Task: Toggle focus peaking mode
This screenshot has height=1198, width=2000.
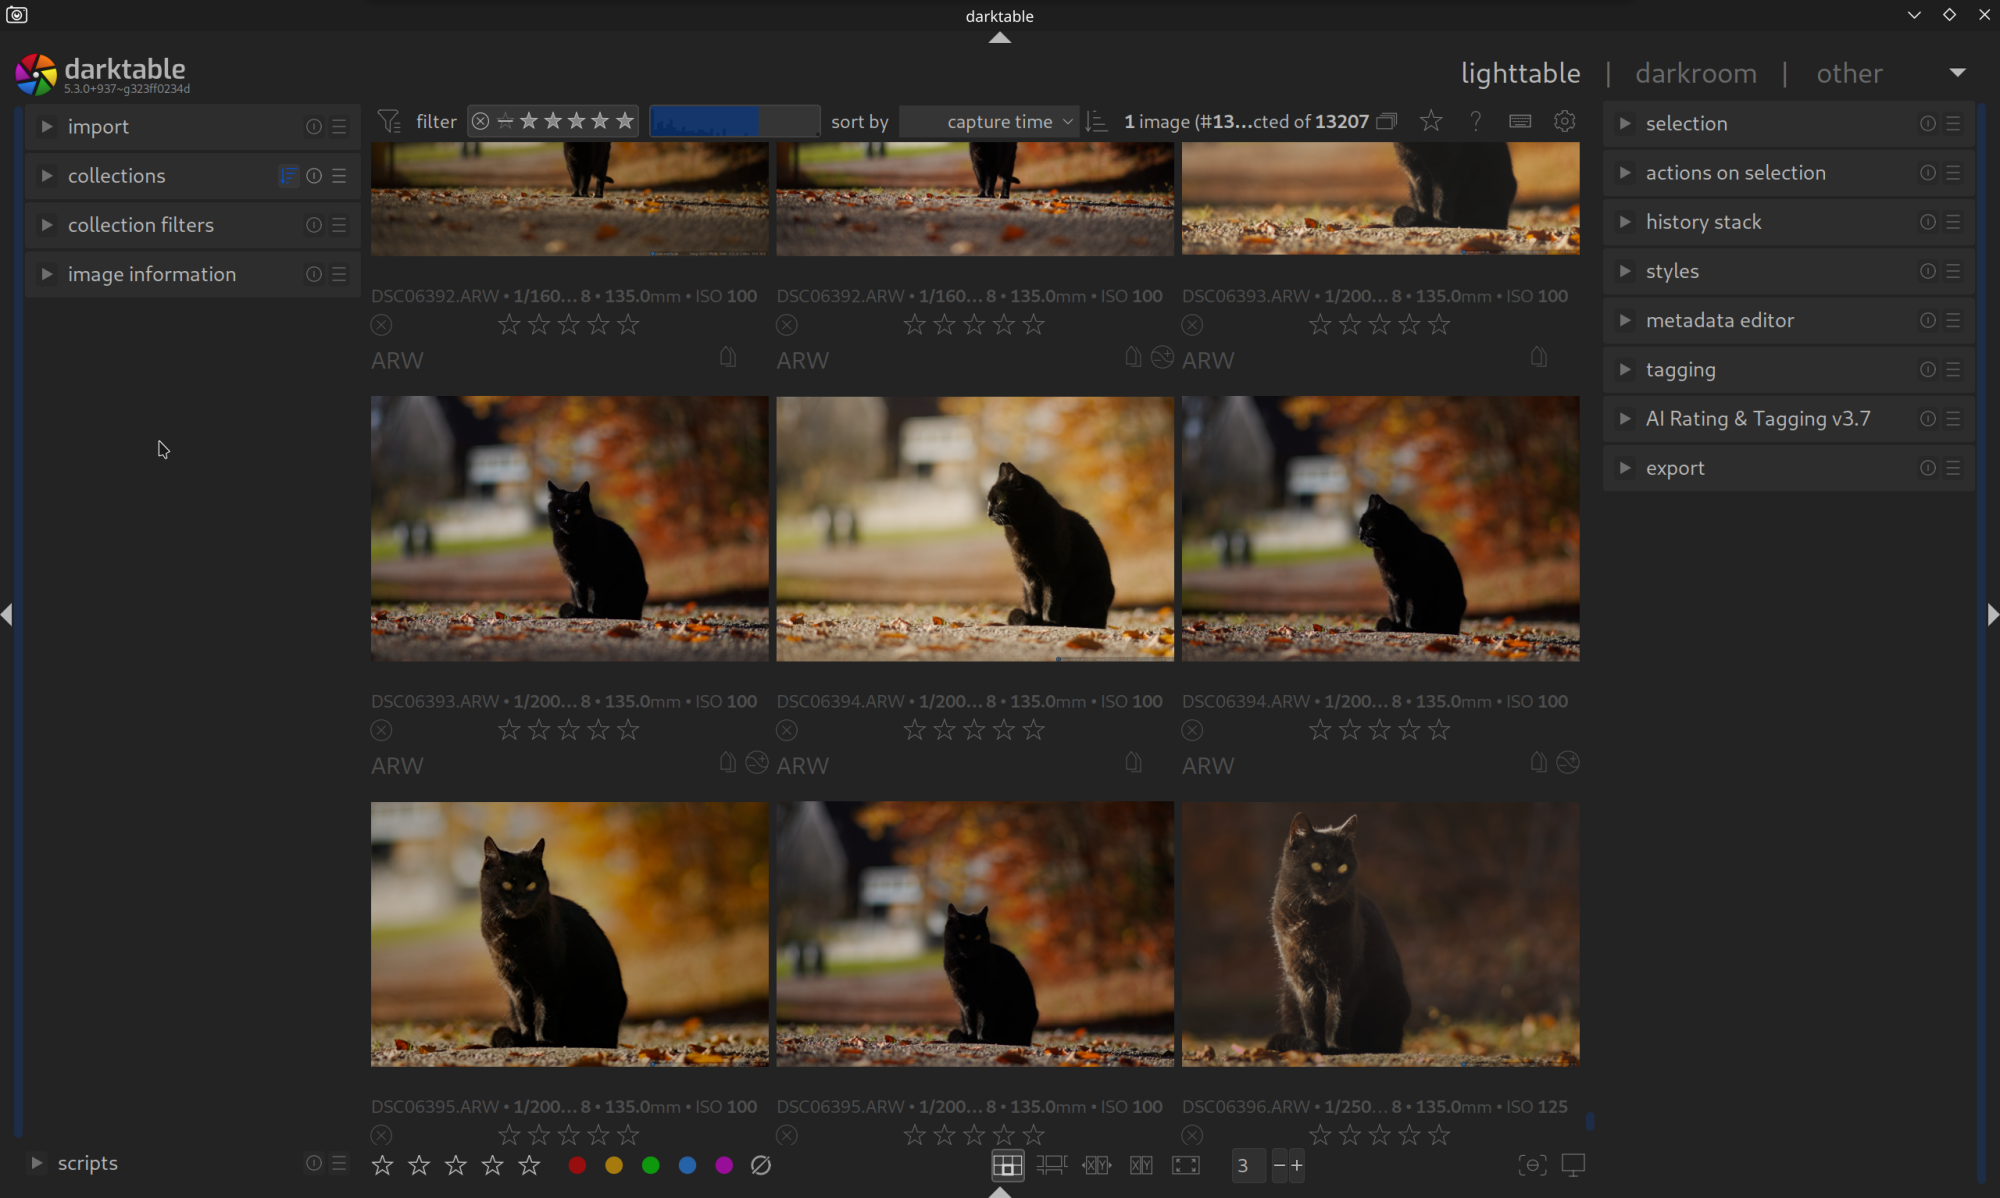Action: [x=1532, y=1165]
